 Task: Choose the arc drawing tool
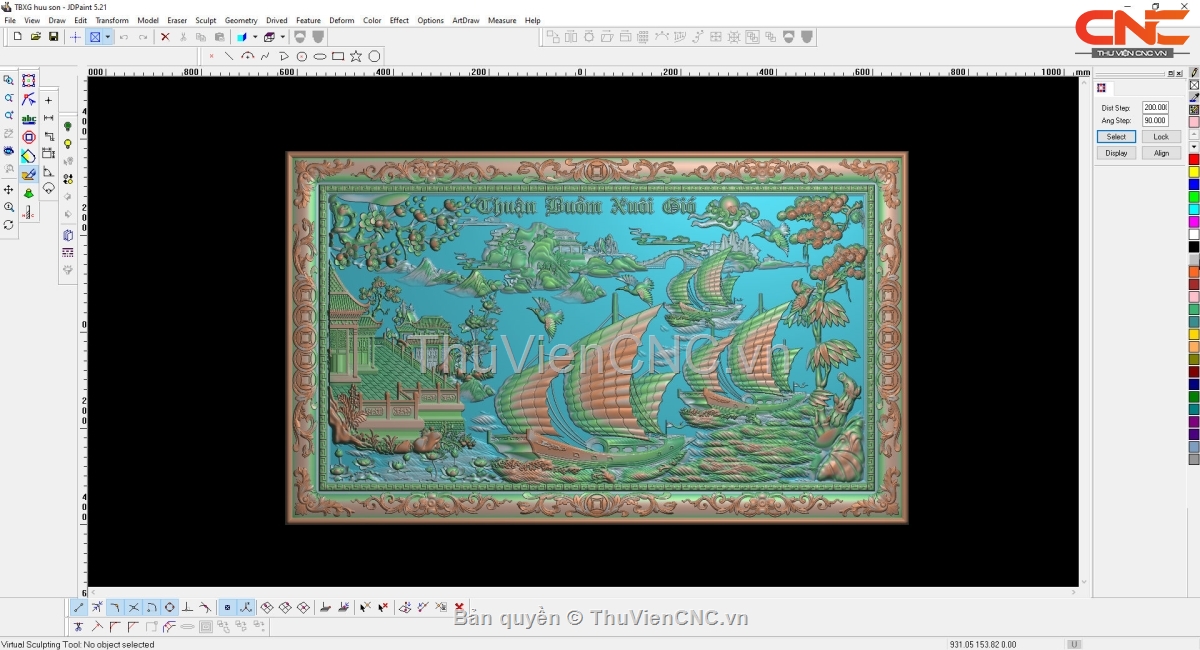[247, 56]
